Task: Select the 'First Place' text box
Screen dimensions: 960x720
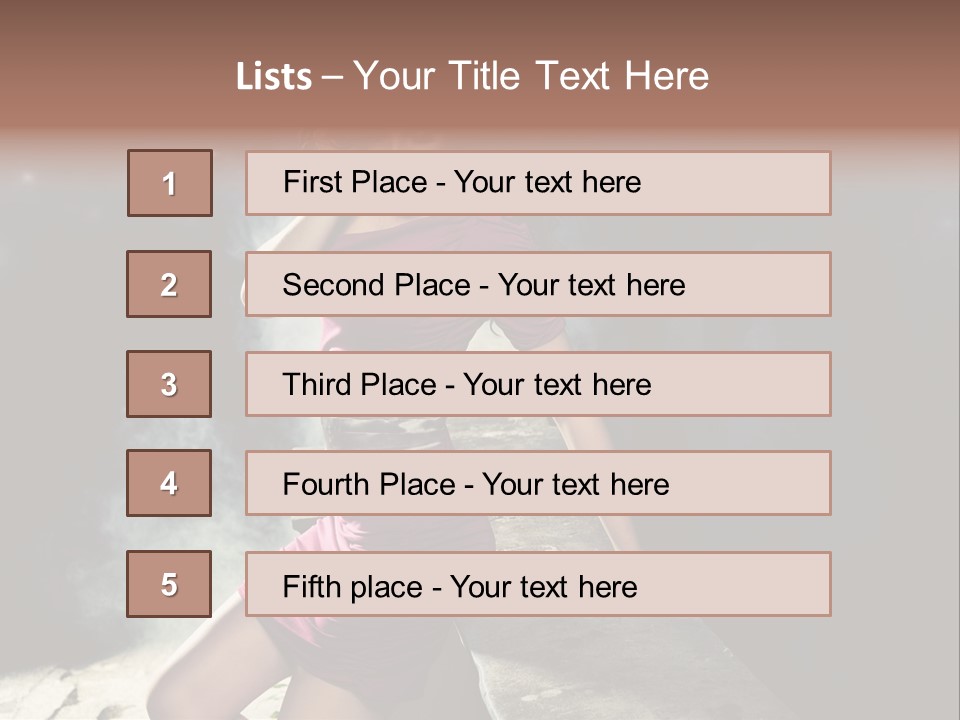Action: pos(538,183)
